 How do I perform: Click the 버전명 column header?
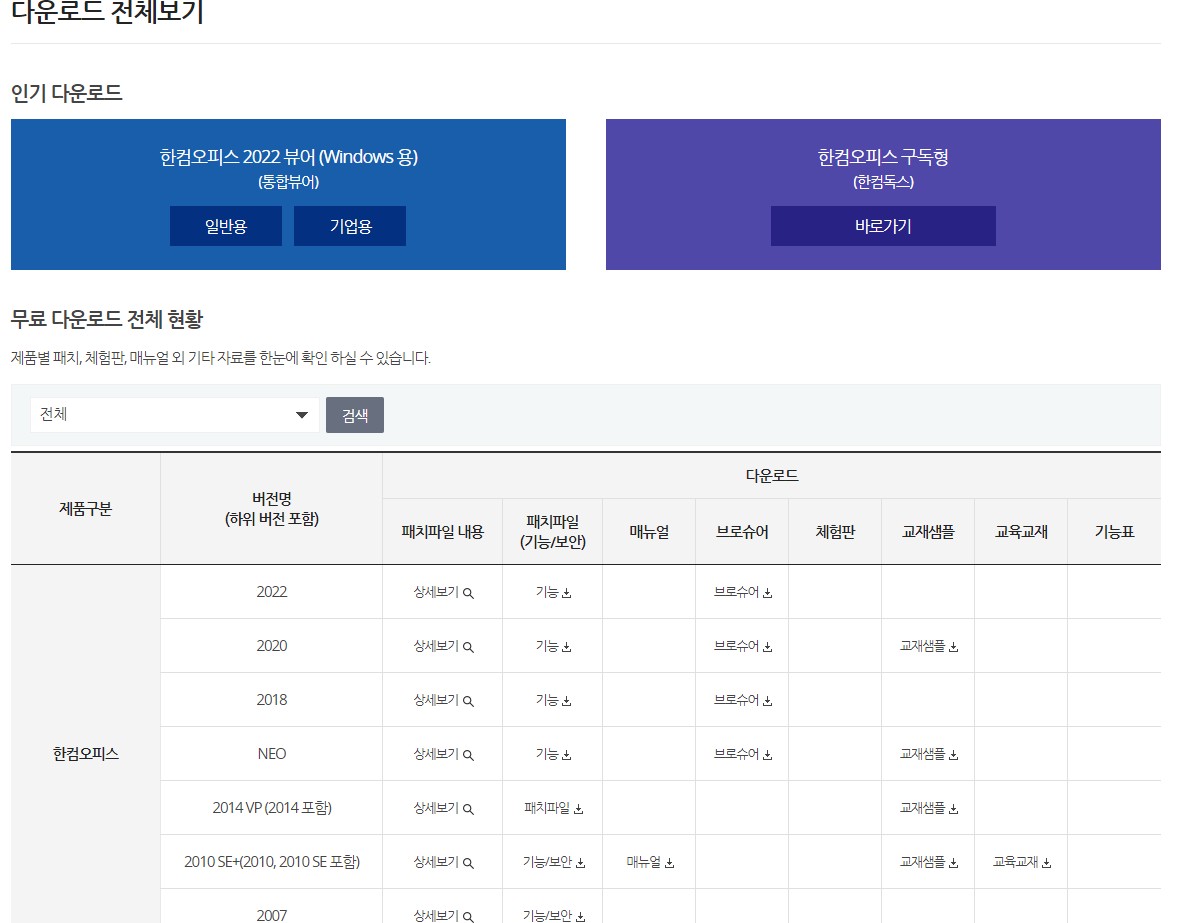[x=272, y=509]
